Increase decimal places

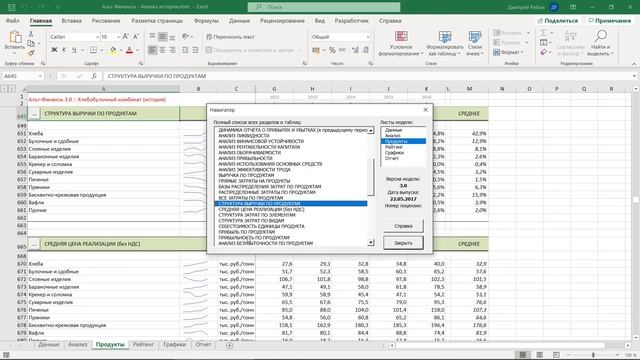point(356,50)
